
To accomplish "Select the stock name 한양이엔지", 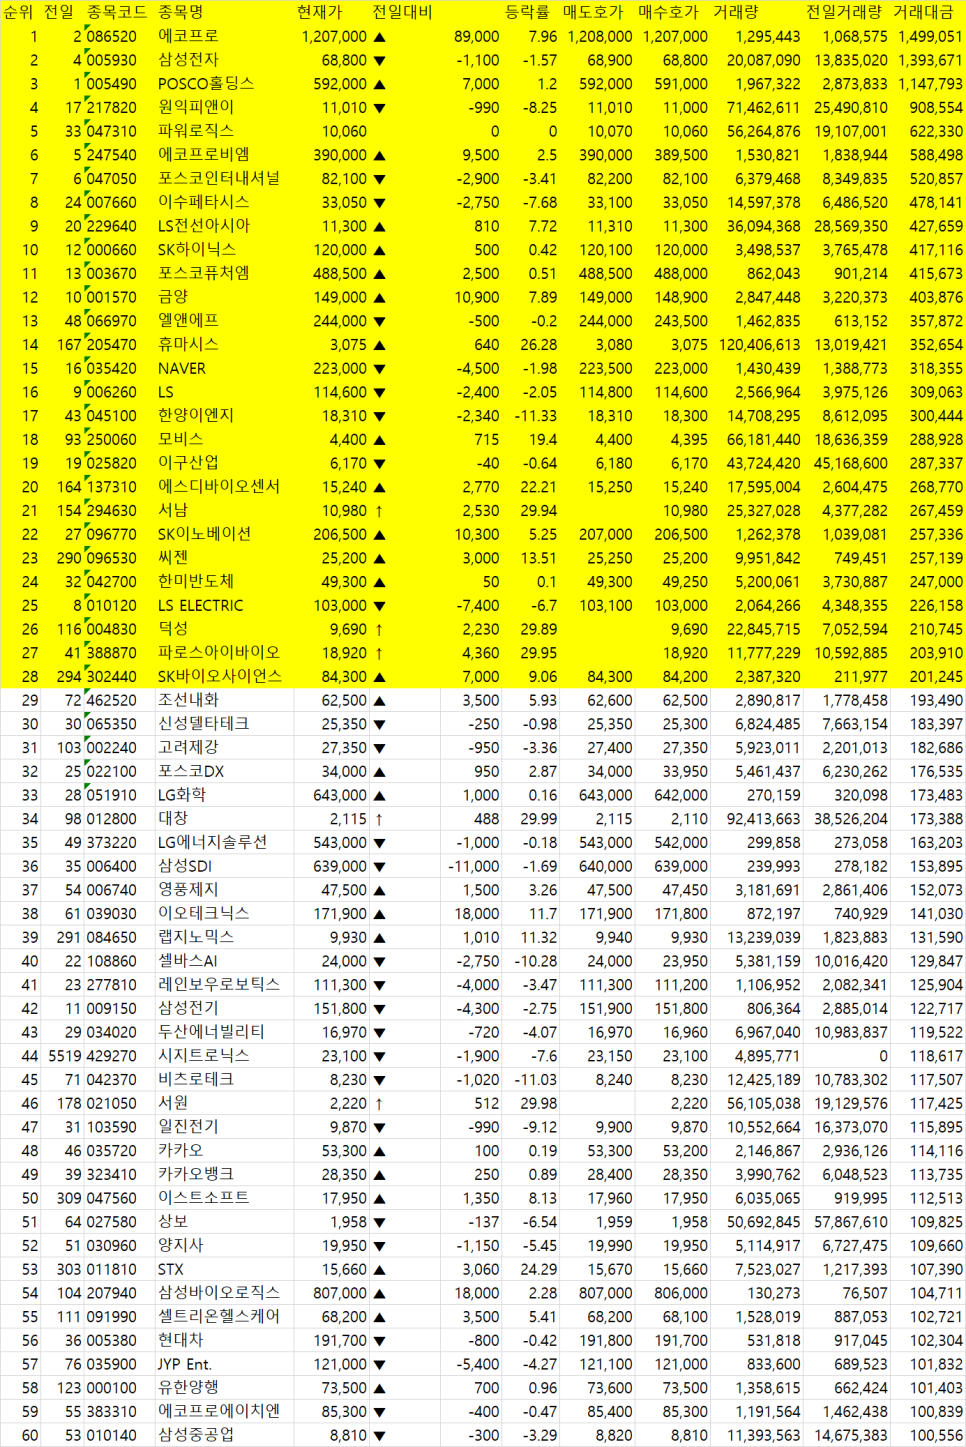I will click(x=195, y=416).
